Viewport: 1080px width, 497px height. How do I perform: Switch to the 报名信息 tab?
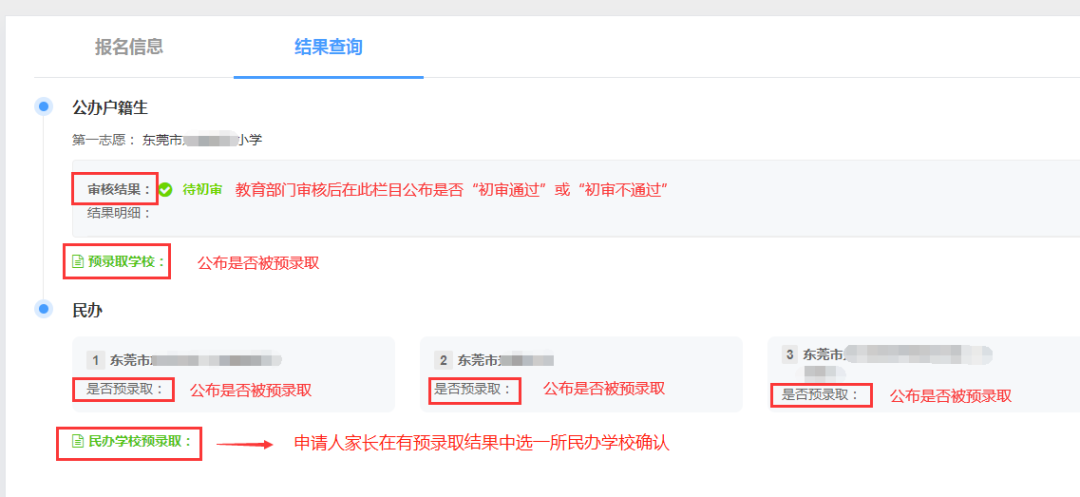(x=129, y=46)
